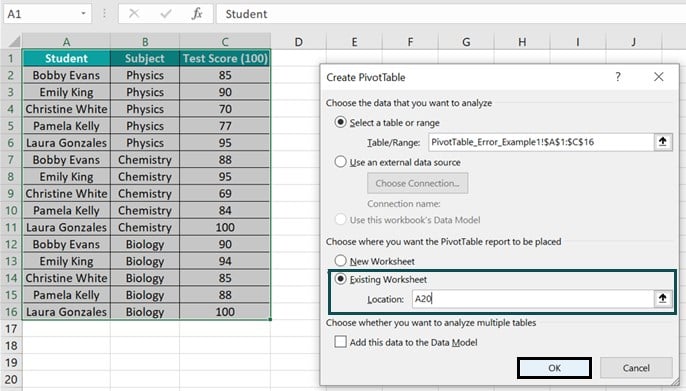Click the Select All corner triangle
Viewport: 686px width, 391px height.
[x=14, y=42]
